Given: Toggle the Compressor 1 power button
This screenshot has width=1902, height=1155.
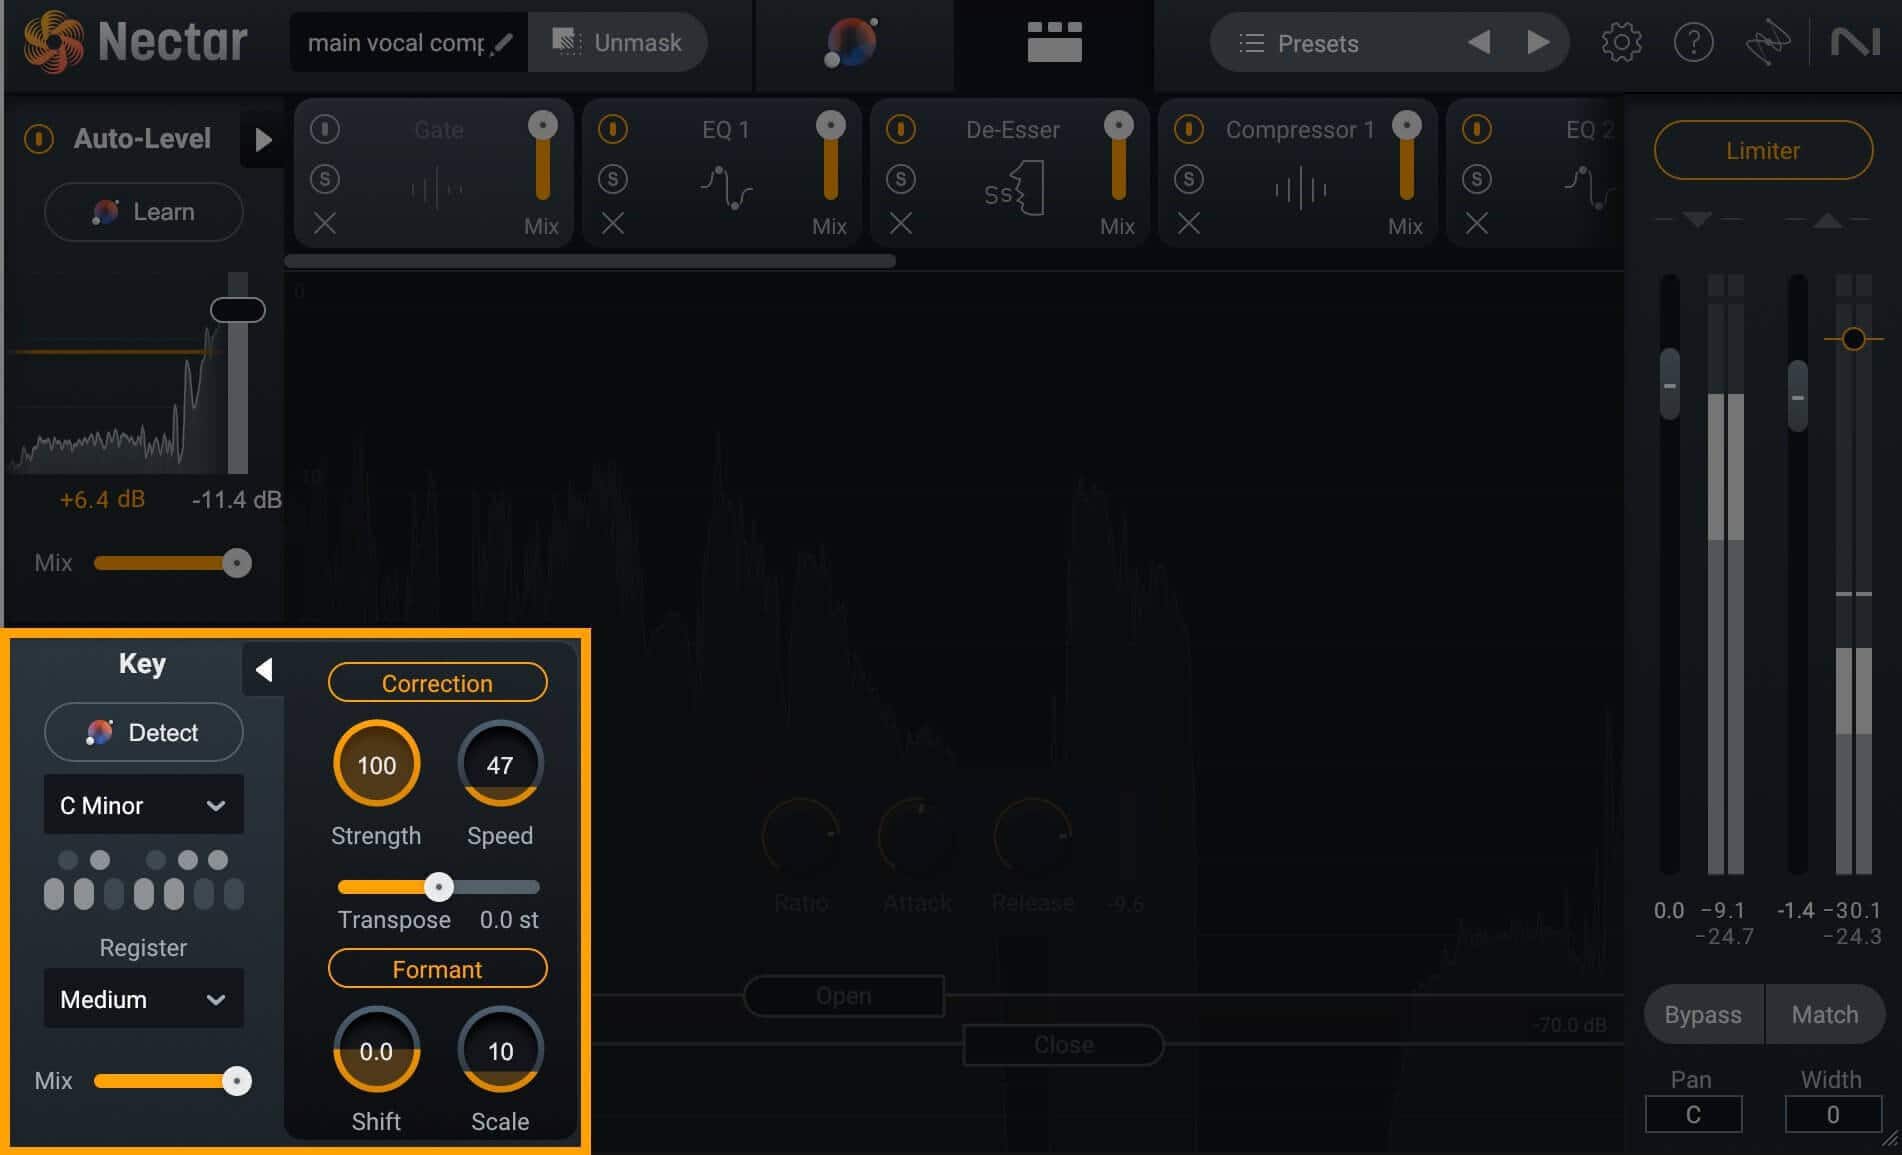Looking at the screenshot, I should (1188, 129).
